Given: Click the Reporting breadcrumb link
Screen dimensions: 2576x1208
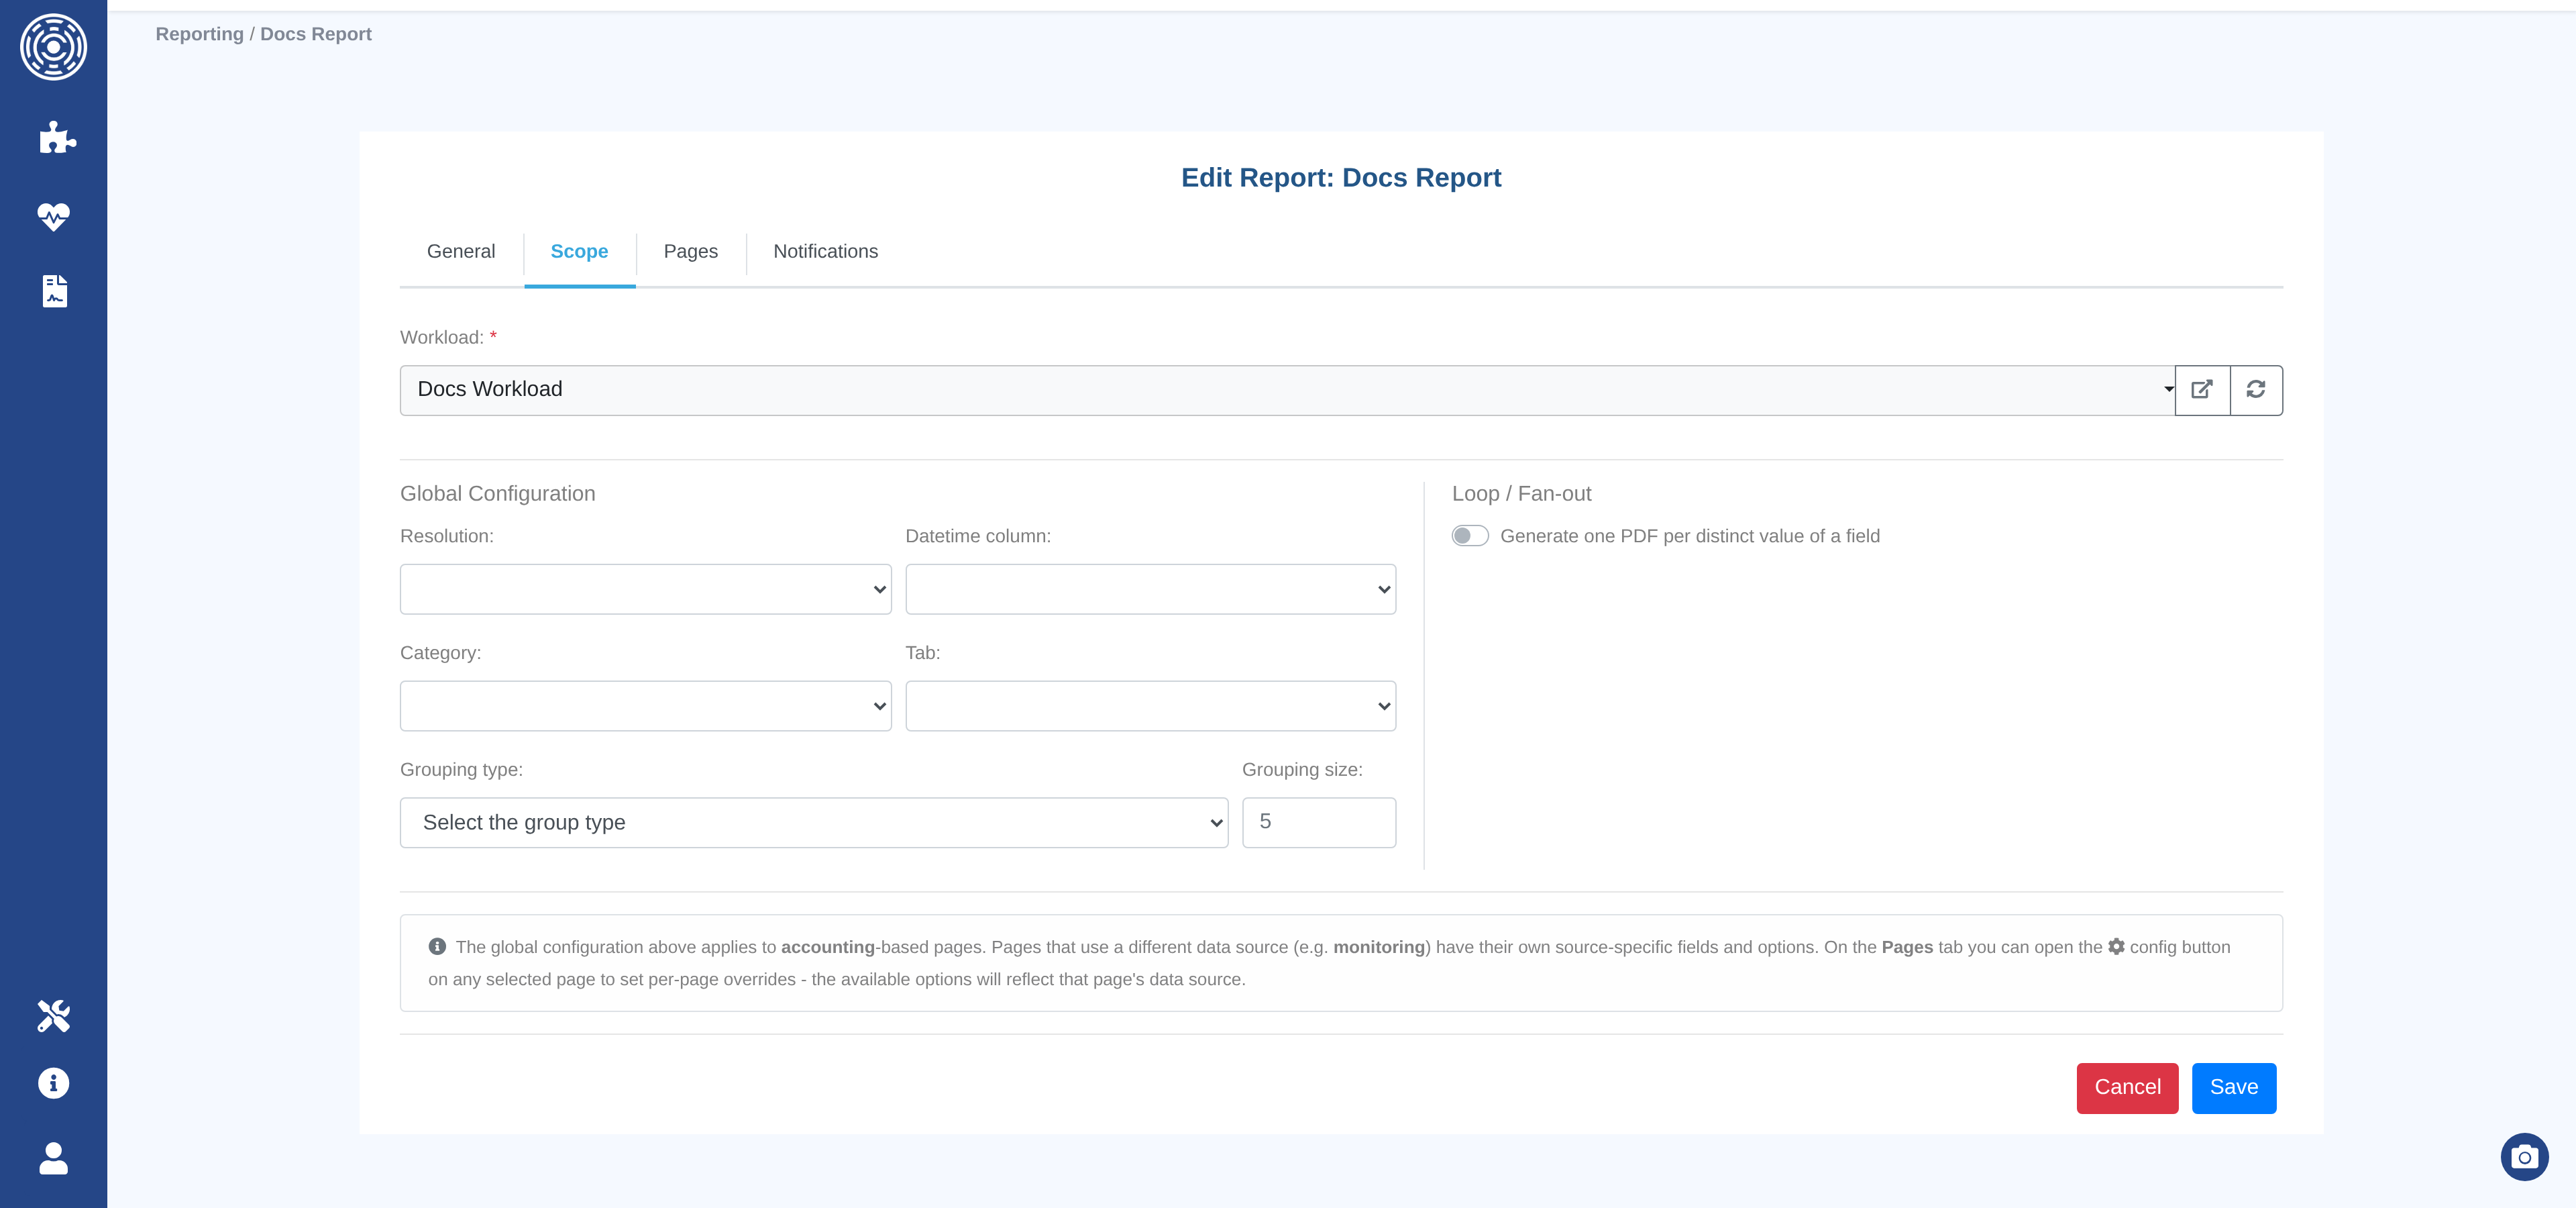Looking at the screenshot, I should (x=199, y=34).
